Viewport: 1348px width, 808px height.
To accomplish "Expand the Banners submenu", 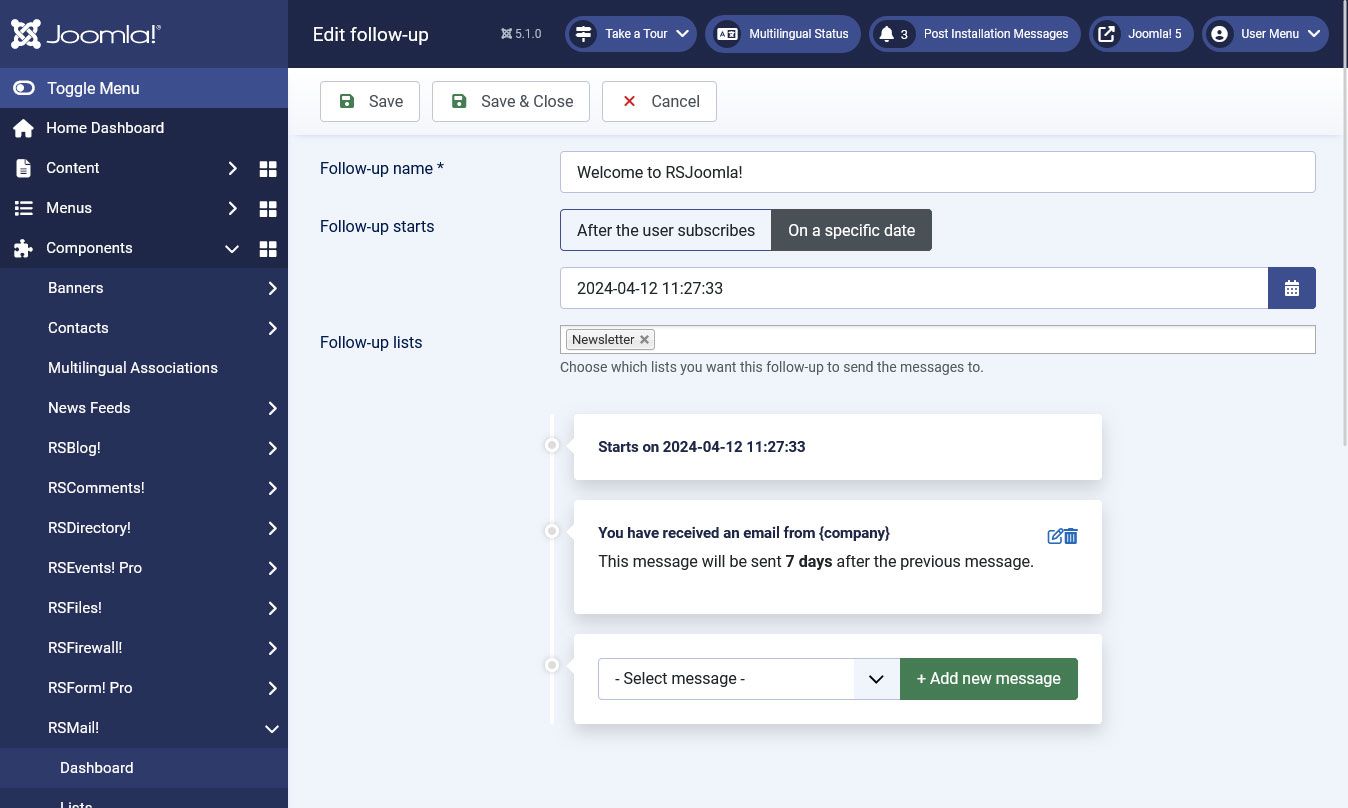I will click(272, 288).
